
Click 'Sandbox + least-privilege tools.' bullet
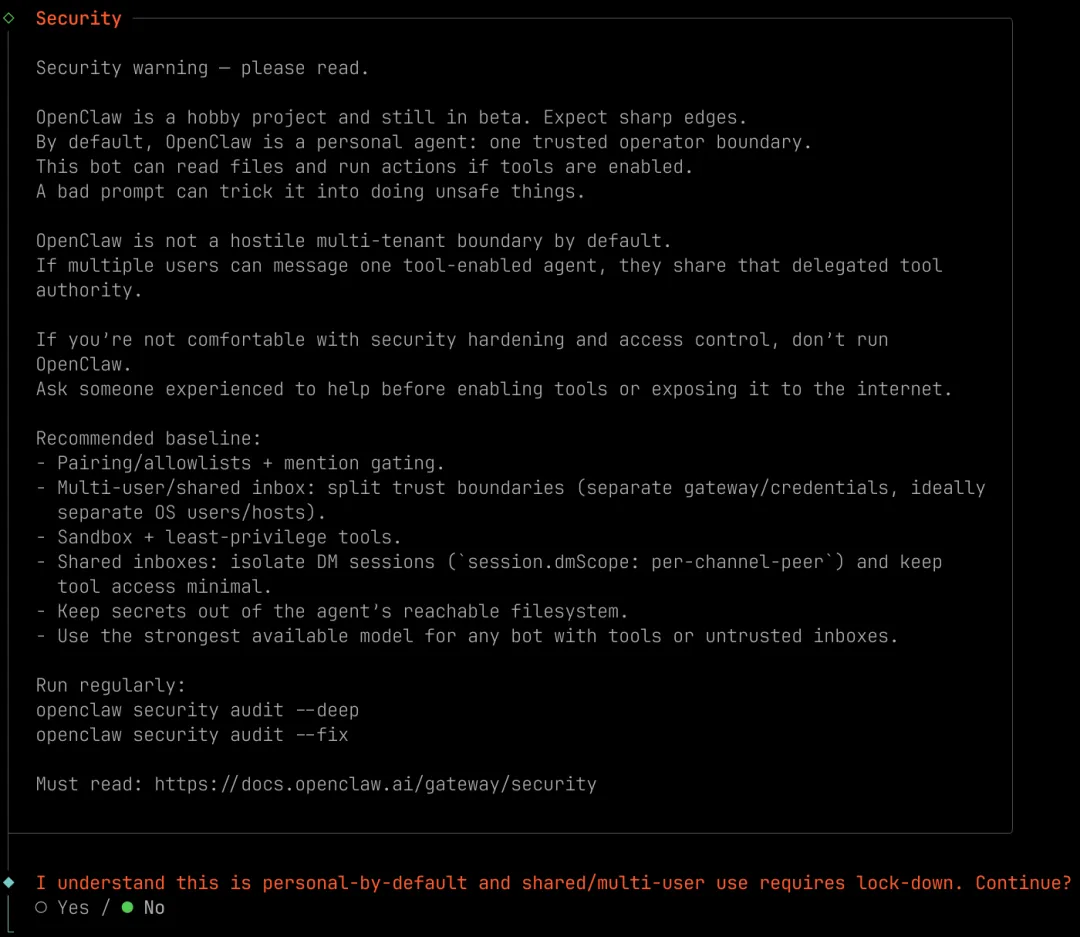[218, 537]
